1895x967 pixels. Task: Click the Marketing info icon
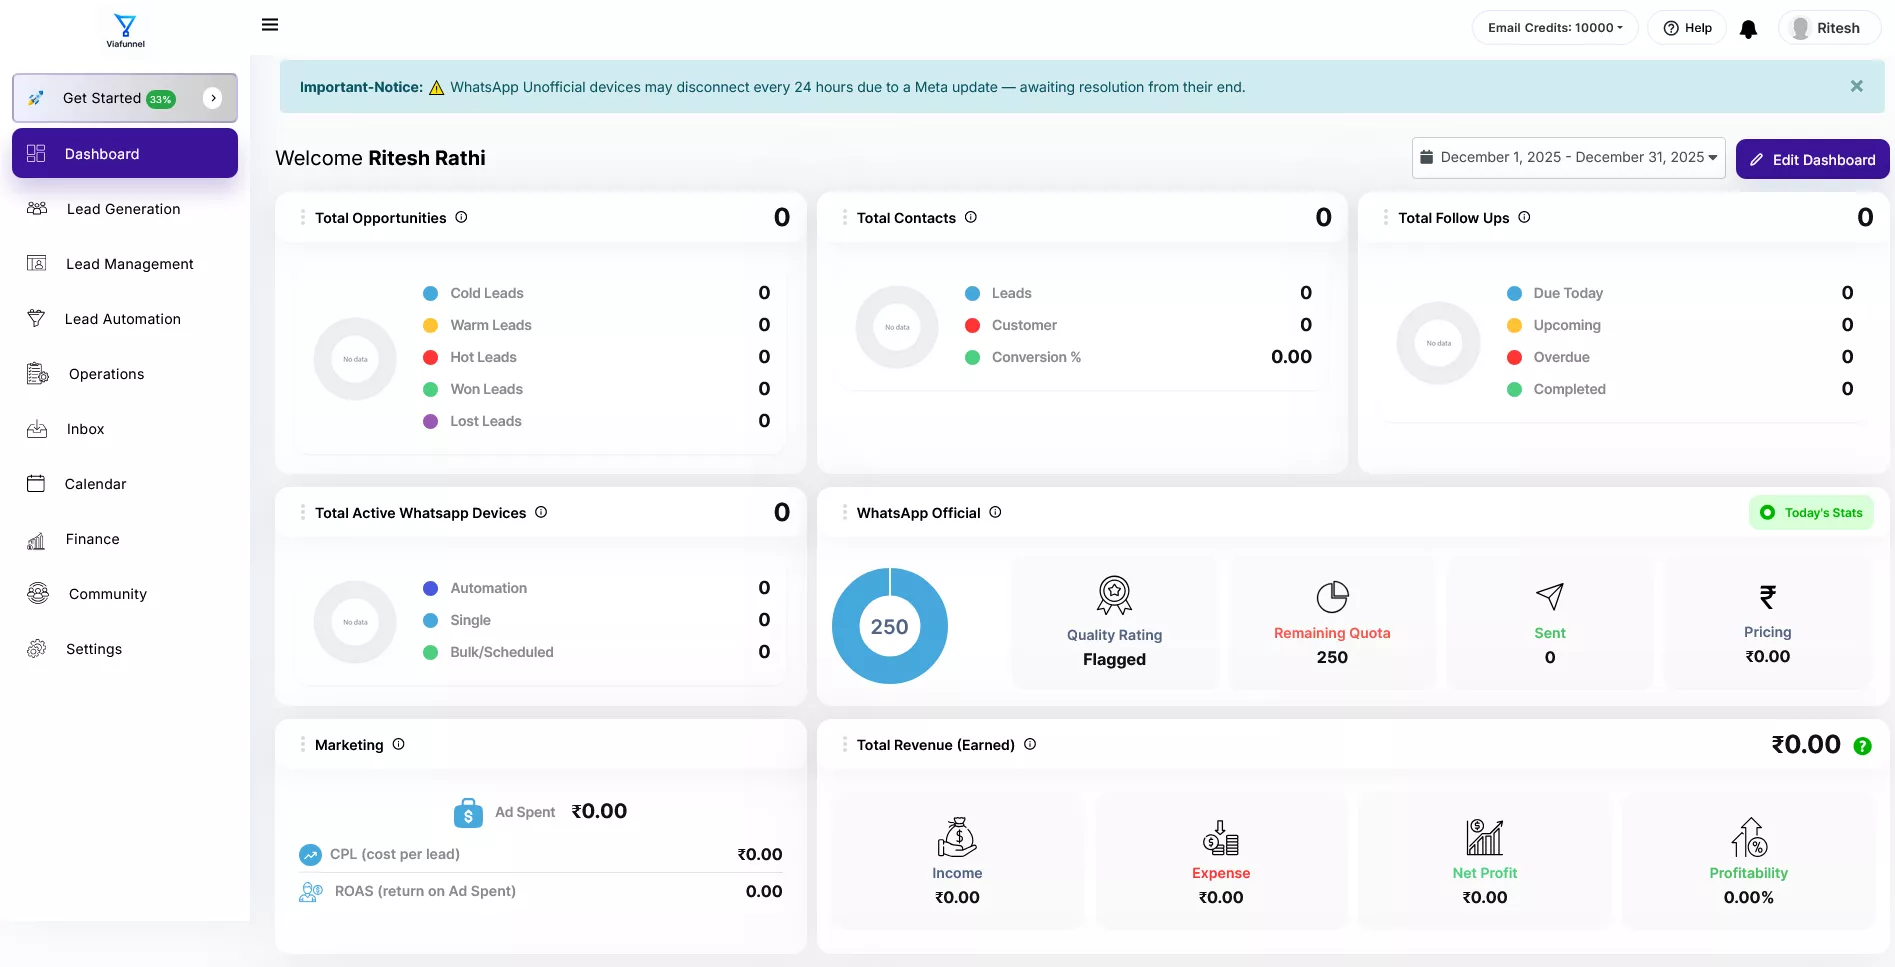coord(398,744)
